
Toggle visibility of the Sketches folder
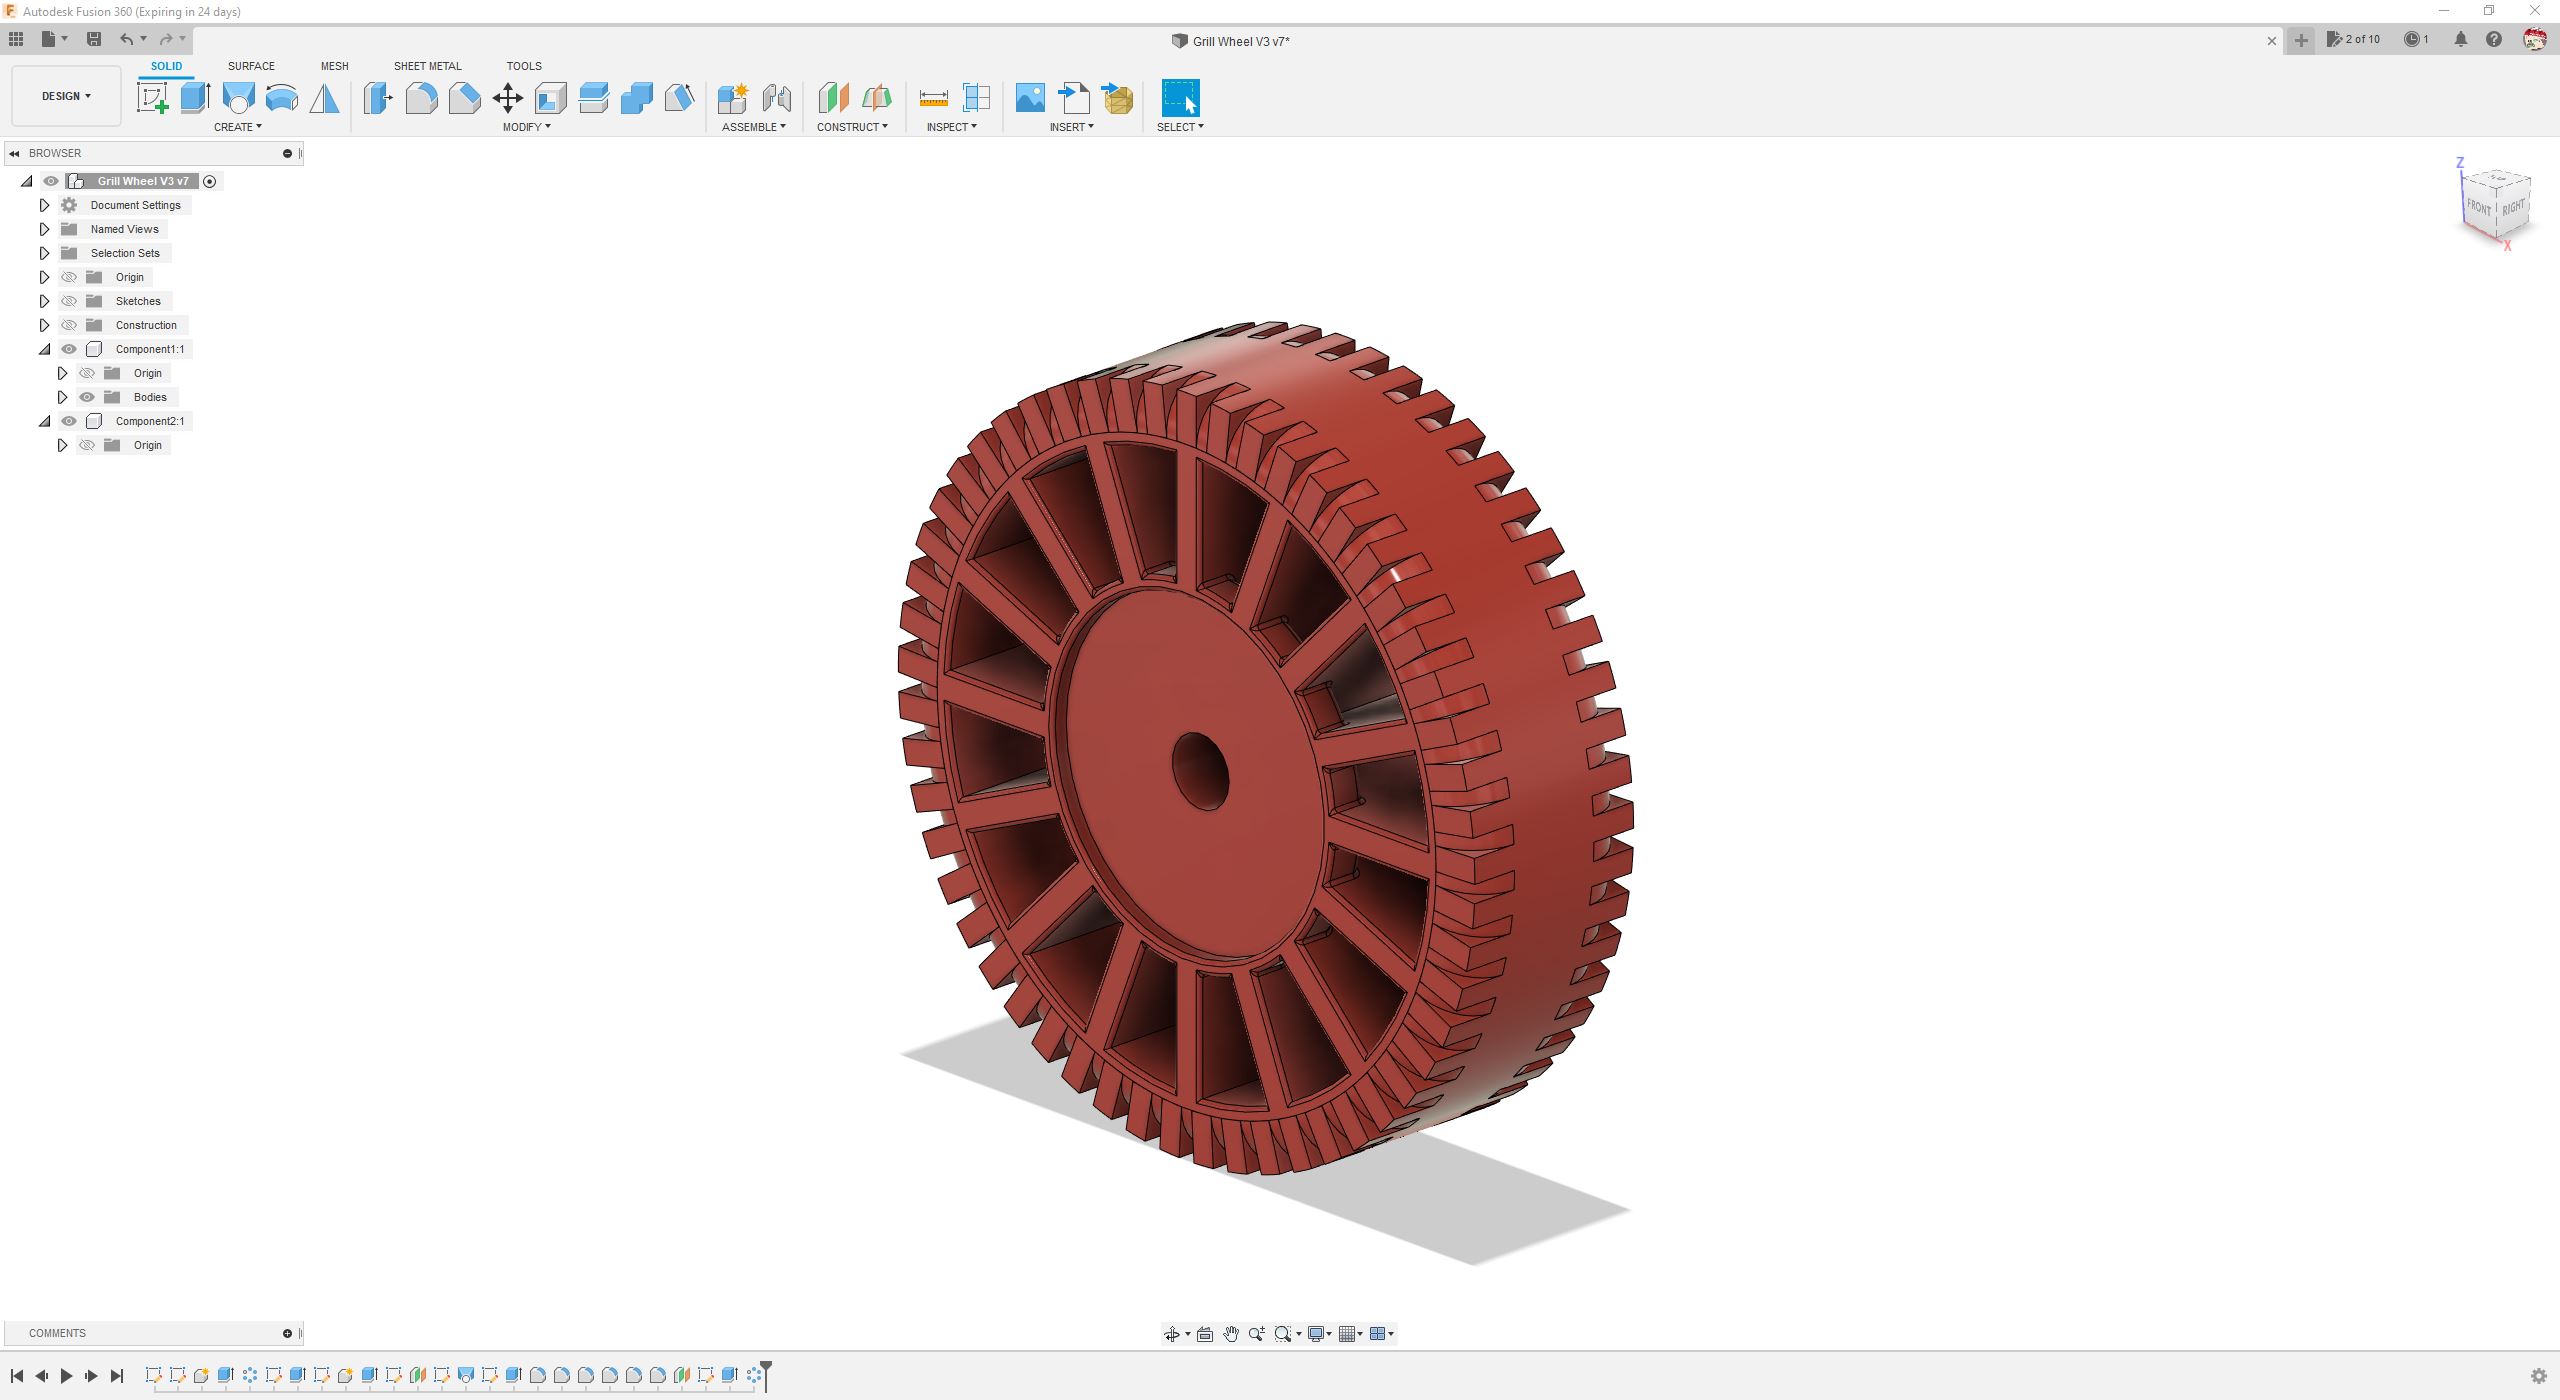(68, 301)
